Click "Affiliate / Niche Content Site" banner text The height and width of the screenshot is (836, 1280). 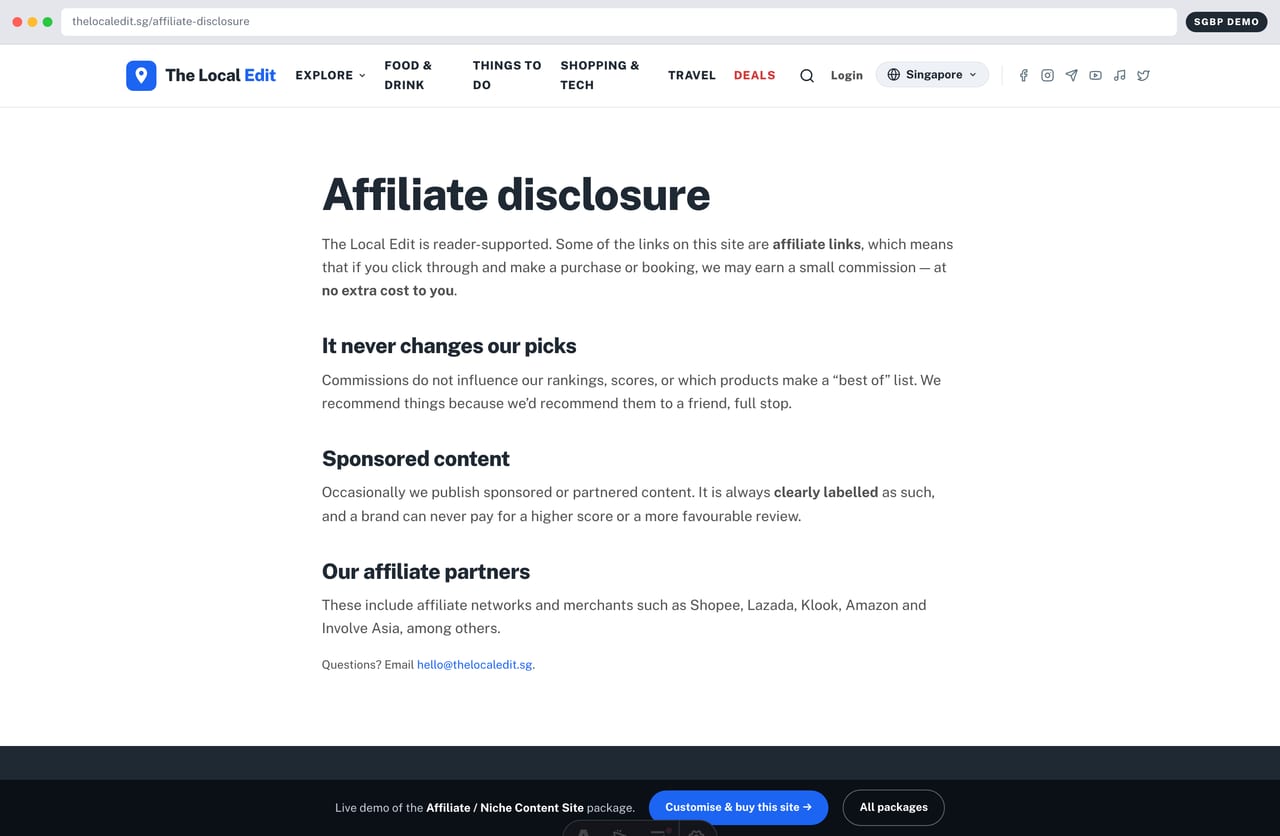(x=505, y=807)
